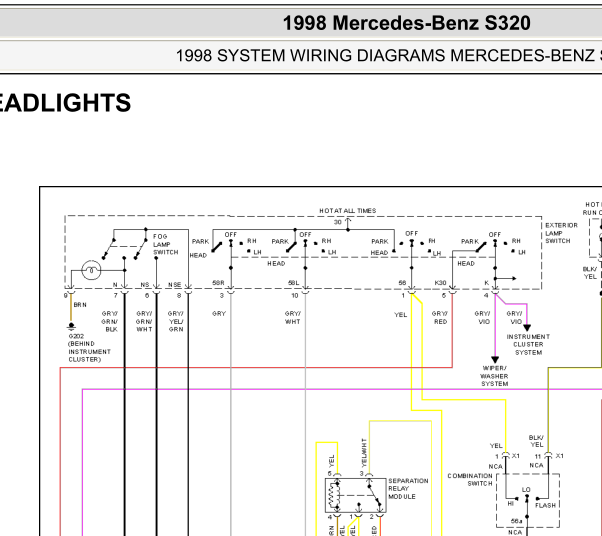
Task: Select the "1998 SYSTEM WIRING DIAGRAMS" subtitle line
Action: 389,56
